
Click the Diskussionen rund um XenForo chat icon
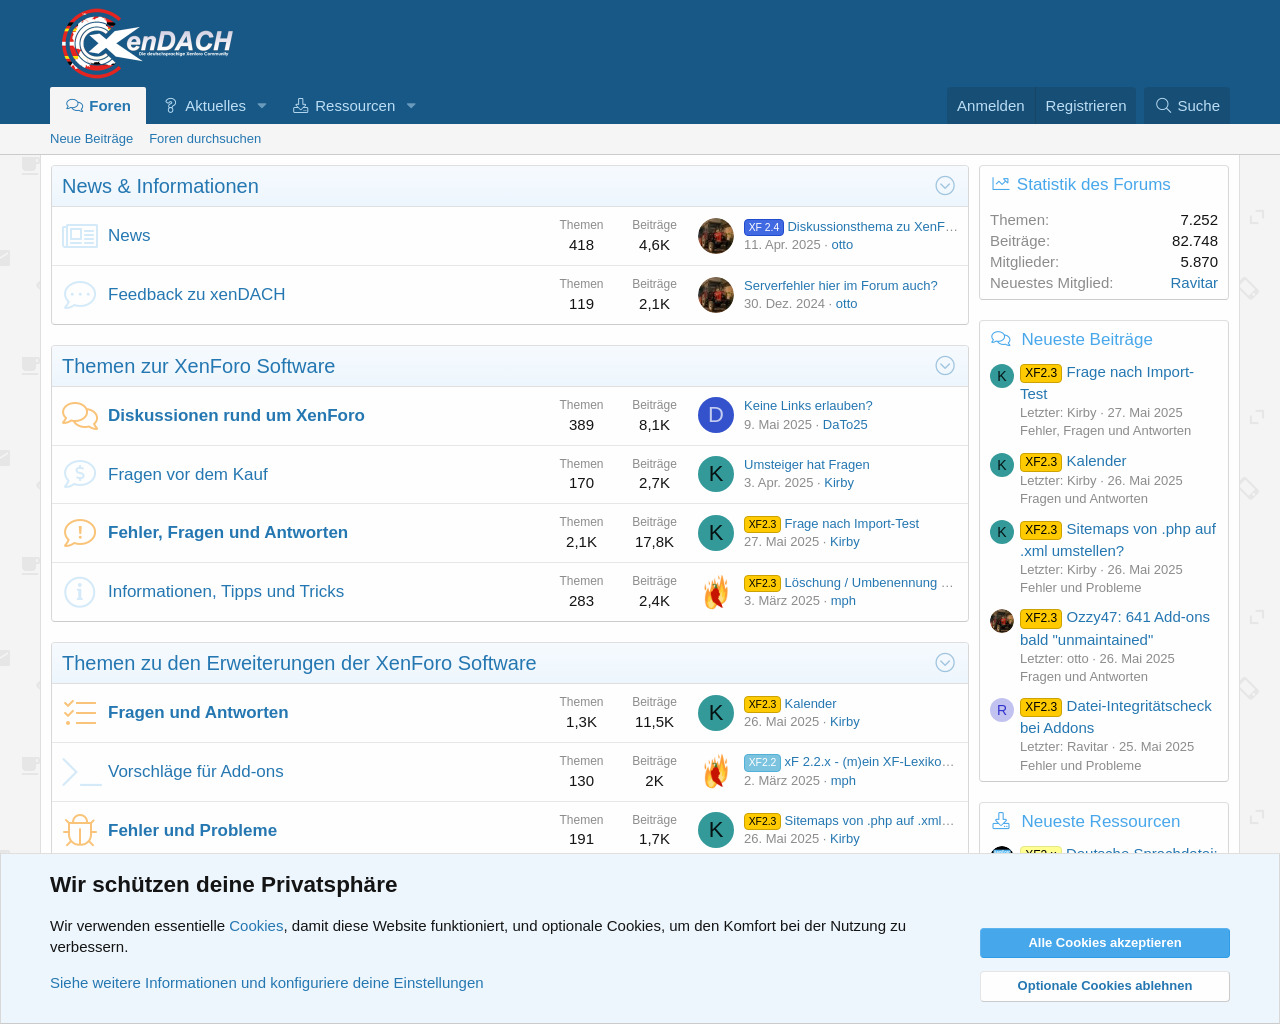pos(80,416)
